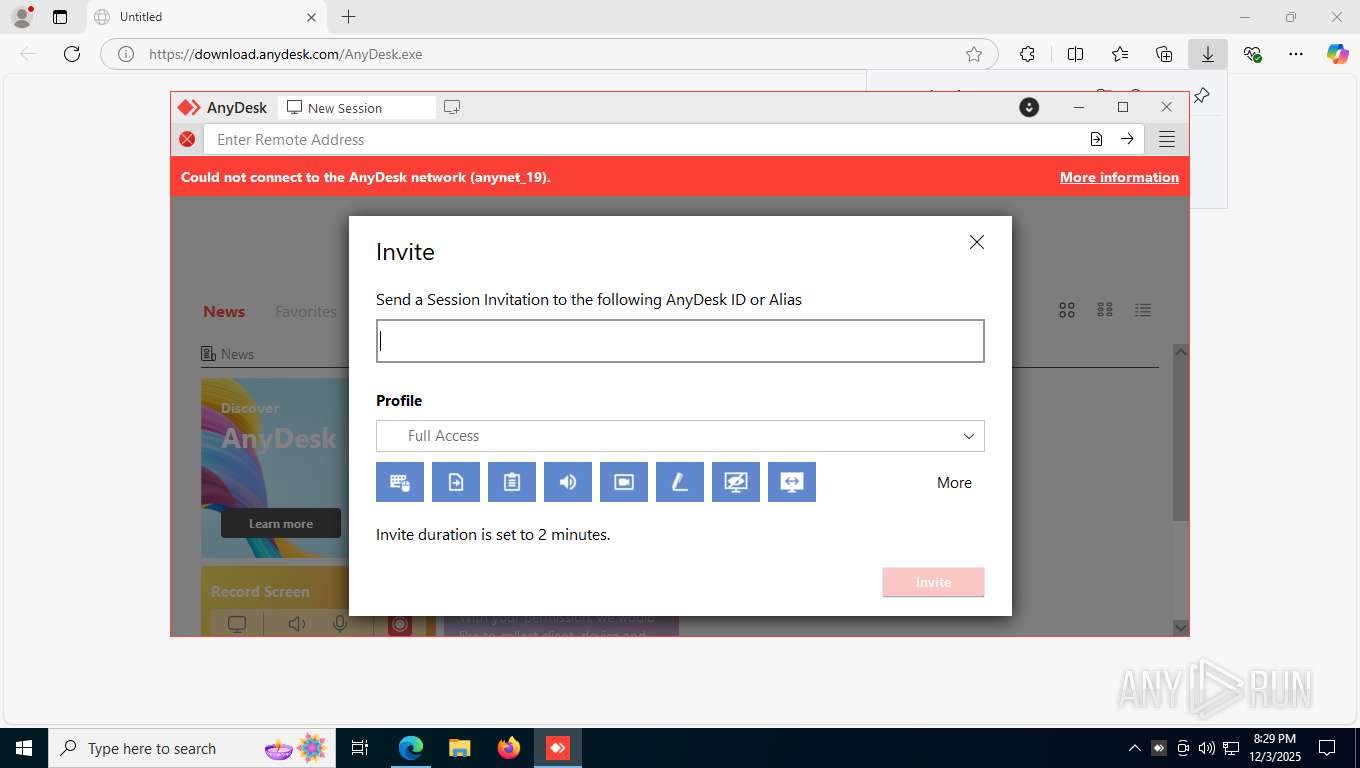Screen dimensions: 1360x768
Task: Close the Untitled browser tab
Action: point(311,17)
